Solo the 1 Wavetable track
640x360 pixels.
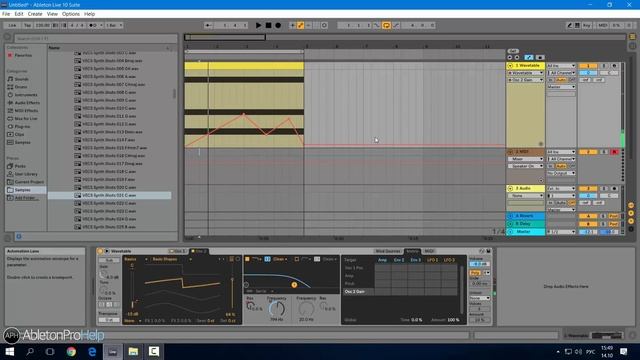604,66
